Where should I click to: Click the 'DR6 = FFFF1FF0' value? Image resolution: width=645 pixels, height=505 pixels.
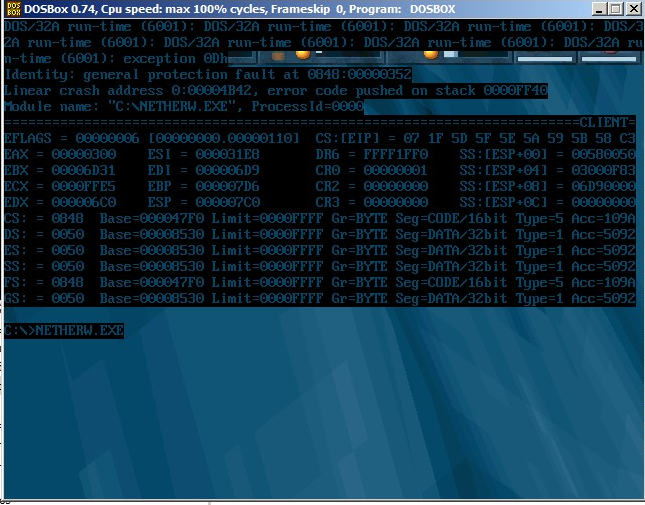(372, 154)
